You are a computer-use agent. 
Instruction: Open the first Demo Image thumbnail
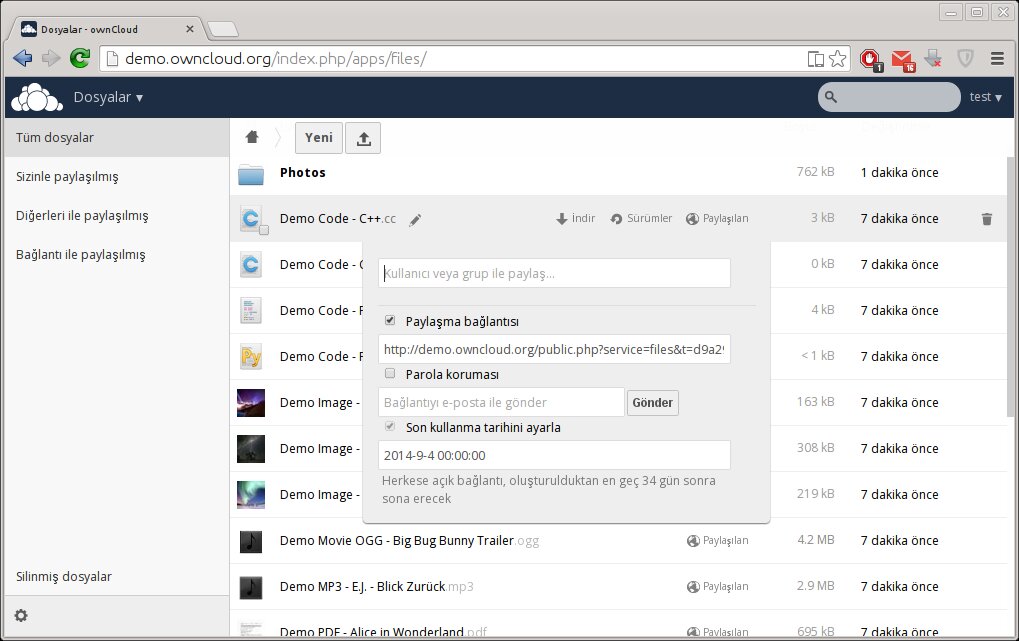(x=251, y=403)
